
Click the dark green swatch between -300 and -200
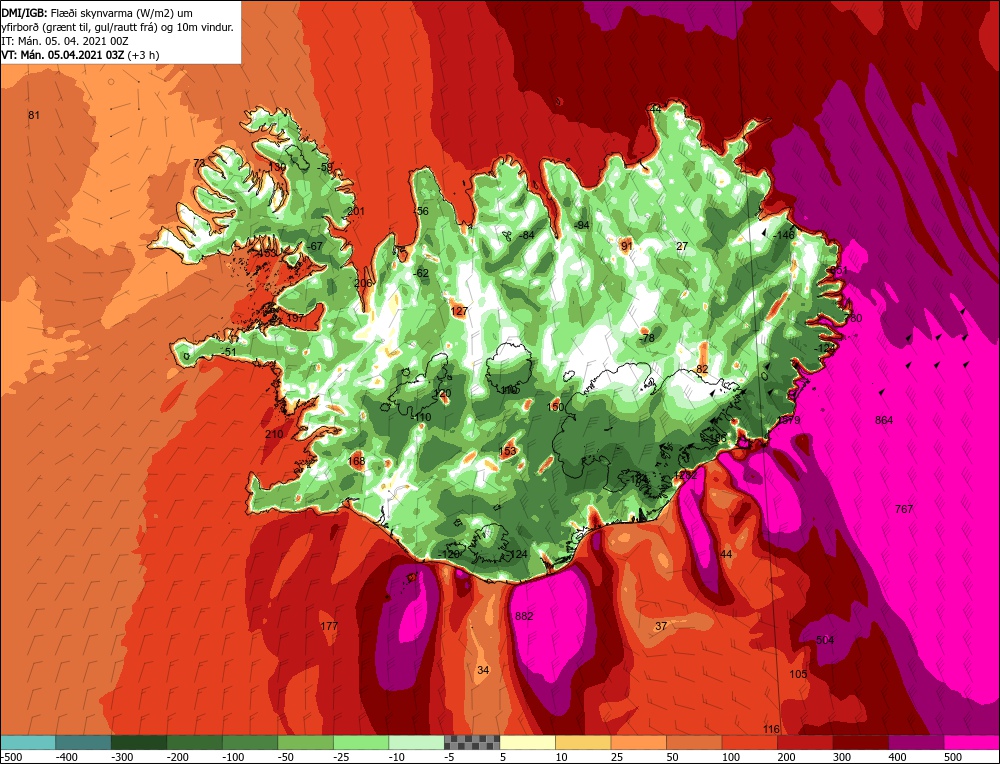(x=139, y=742)
